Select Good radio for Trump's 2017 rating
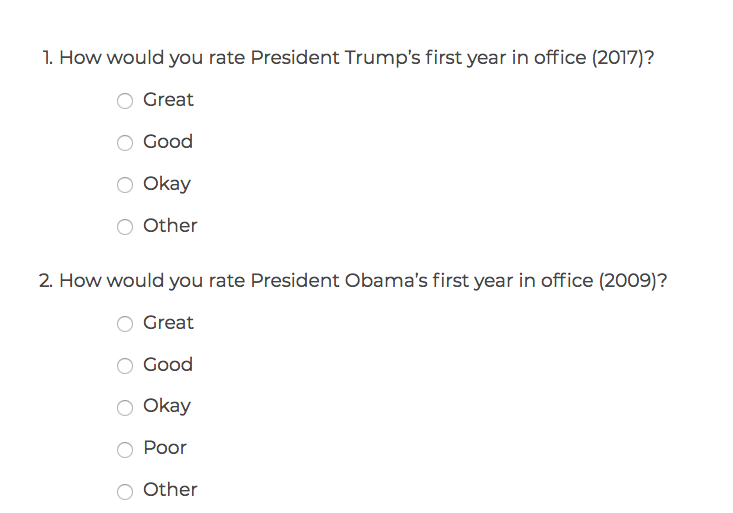This screenshot has width=733, height=513. point(125,143)
